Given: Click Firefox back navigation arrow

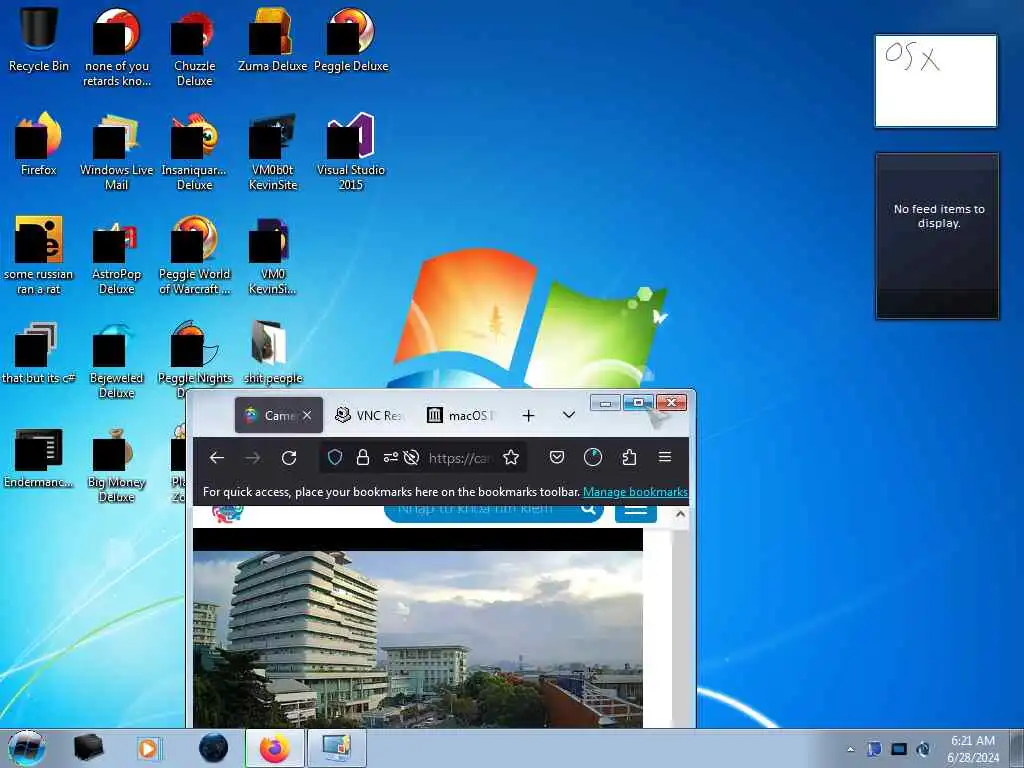Looking at the screenshot, I should (217, 458).
